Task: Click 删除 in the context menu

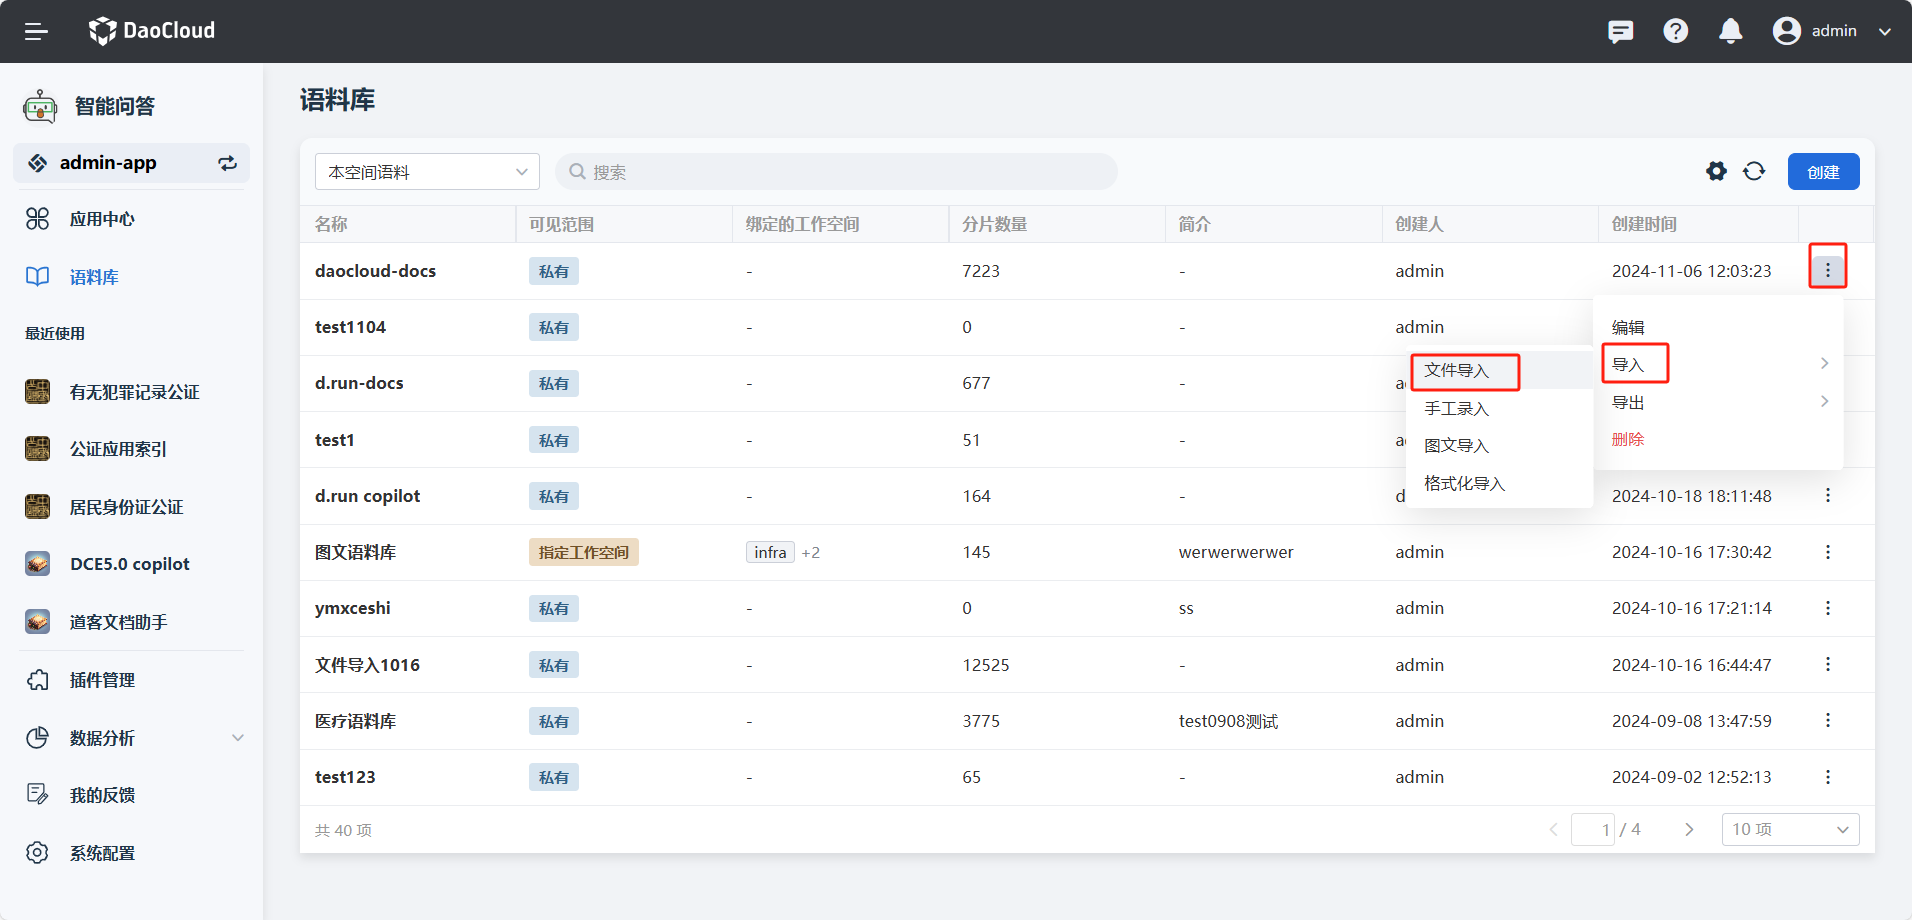Action: 1627,439
